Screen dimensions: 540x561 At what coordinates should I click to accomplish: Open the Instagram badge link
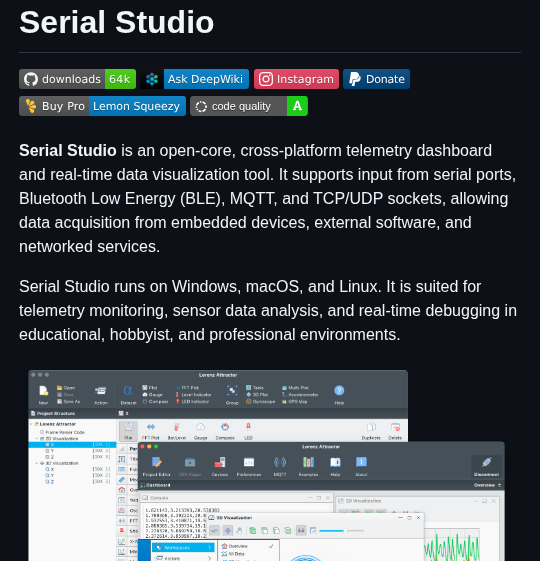click(x=296, y=79)
